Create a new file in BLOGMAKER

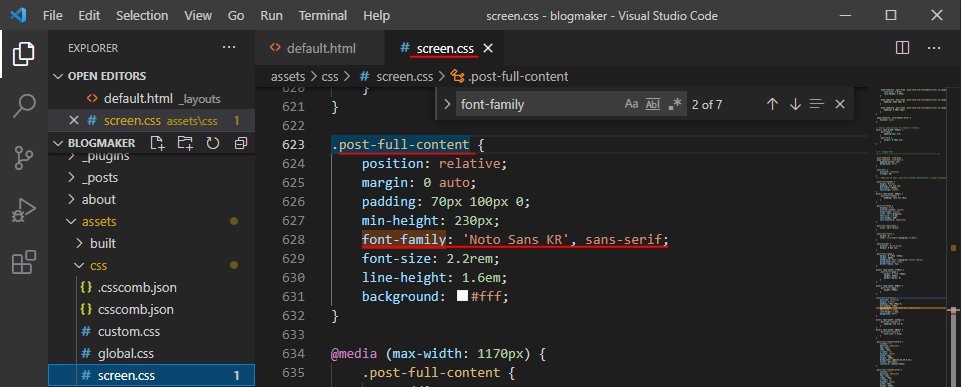pos(158,143)
